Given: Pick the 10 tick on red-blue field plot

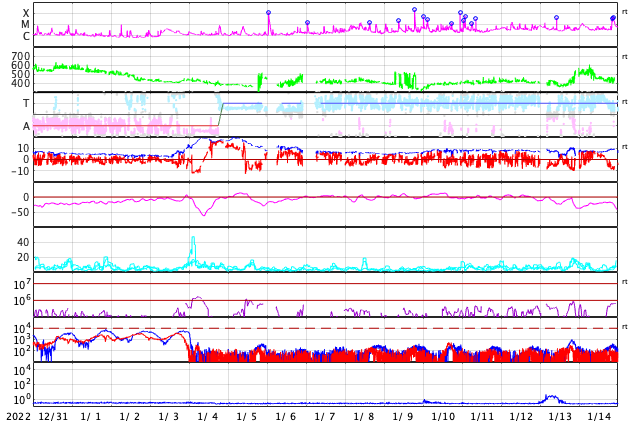Looking at the screenshot, I should pyautogui.click(x=23, y=148).
